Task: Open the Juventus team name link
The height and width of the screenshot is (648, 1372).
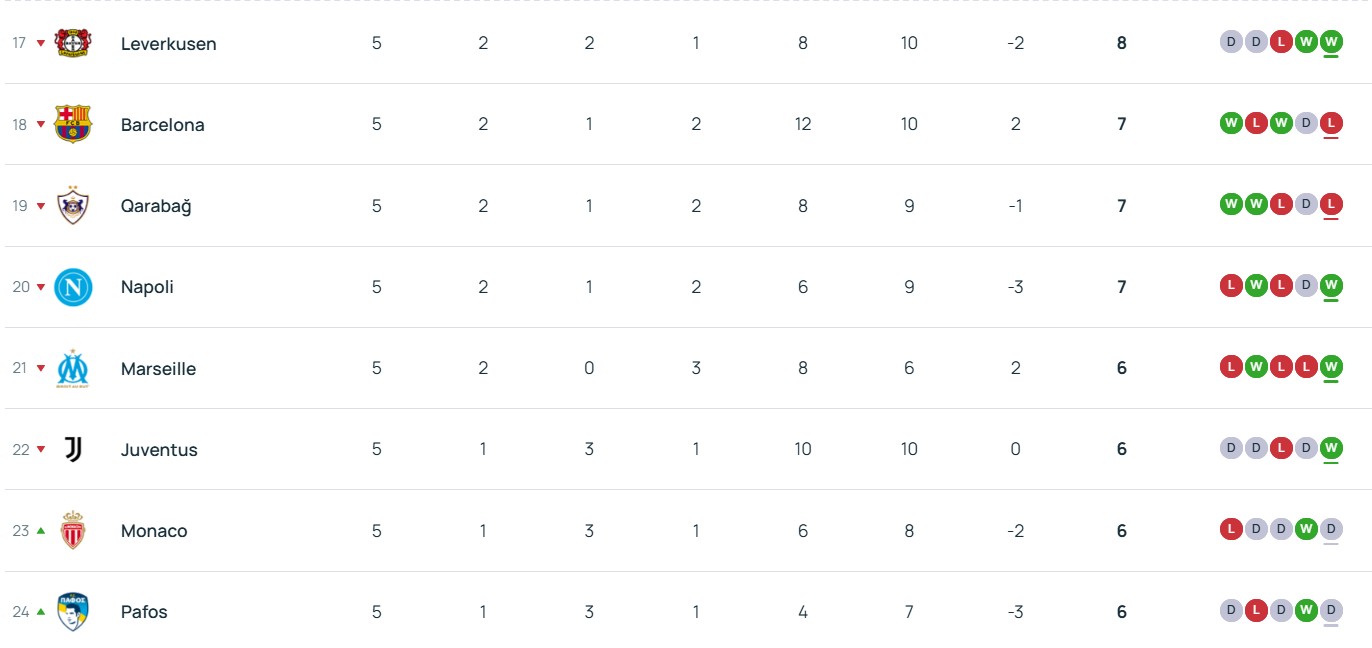Action: [159, 450]
